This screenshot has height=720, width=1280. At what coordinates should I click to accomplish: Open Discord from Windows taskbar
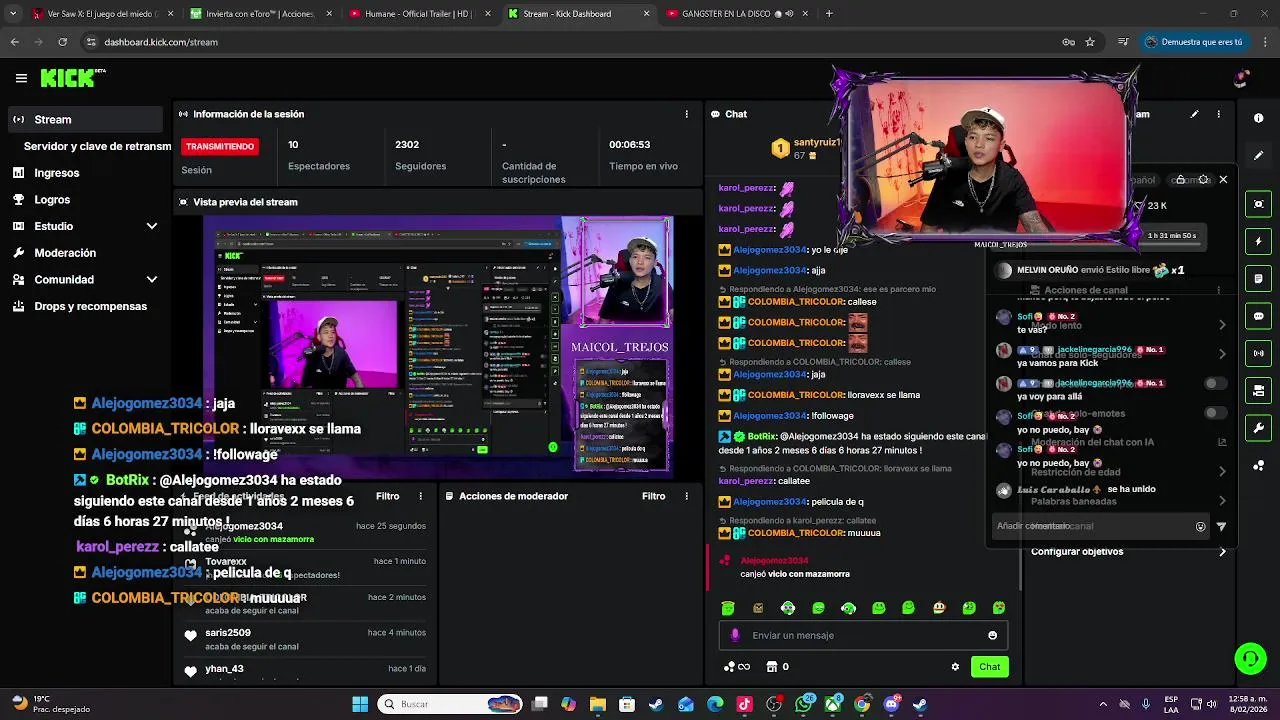[x=892, y=704]
